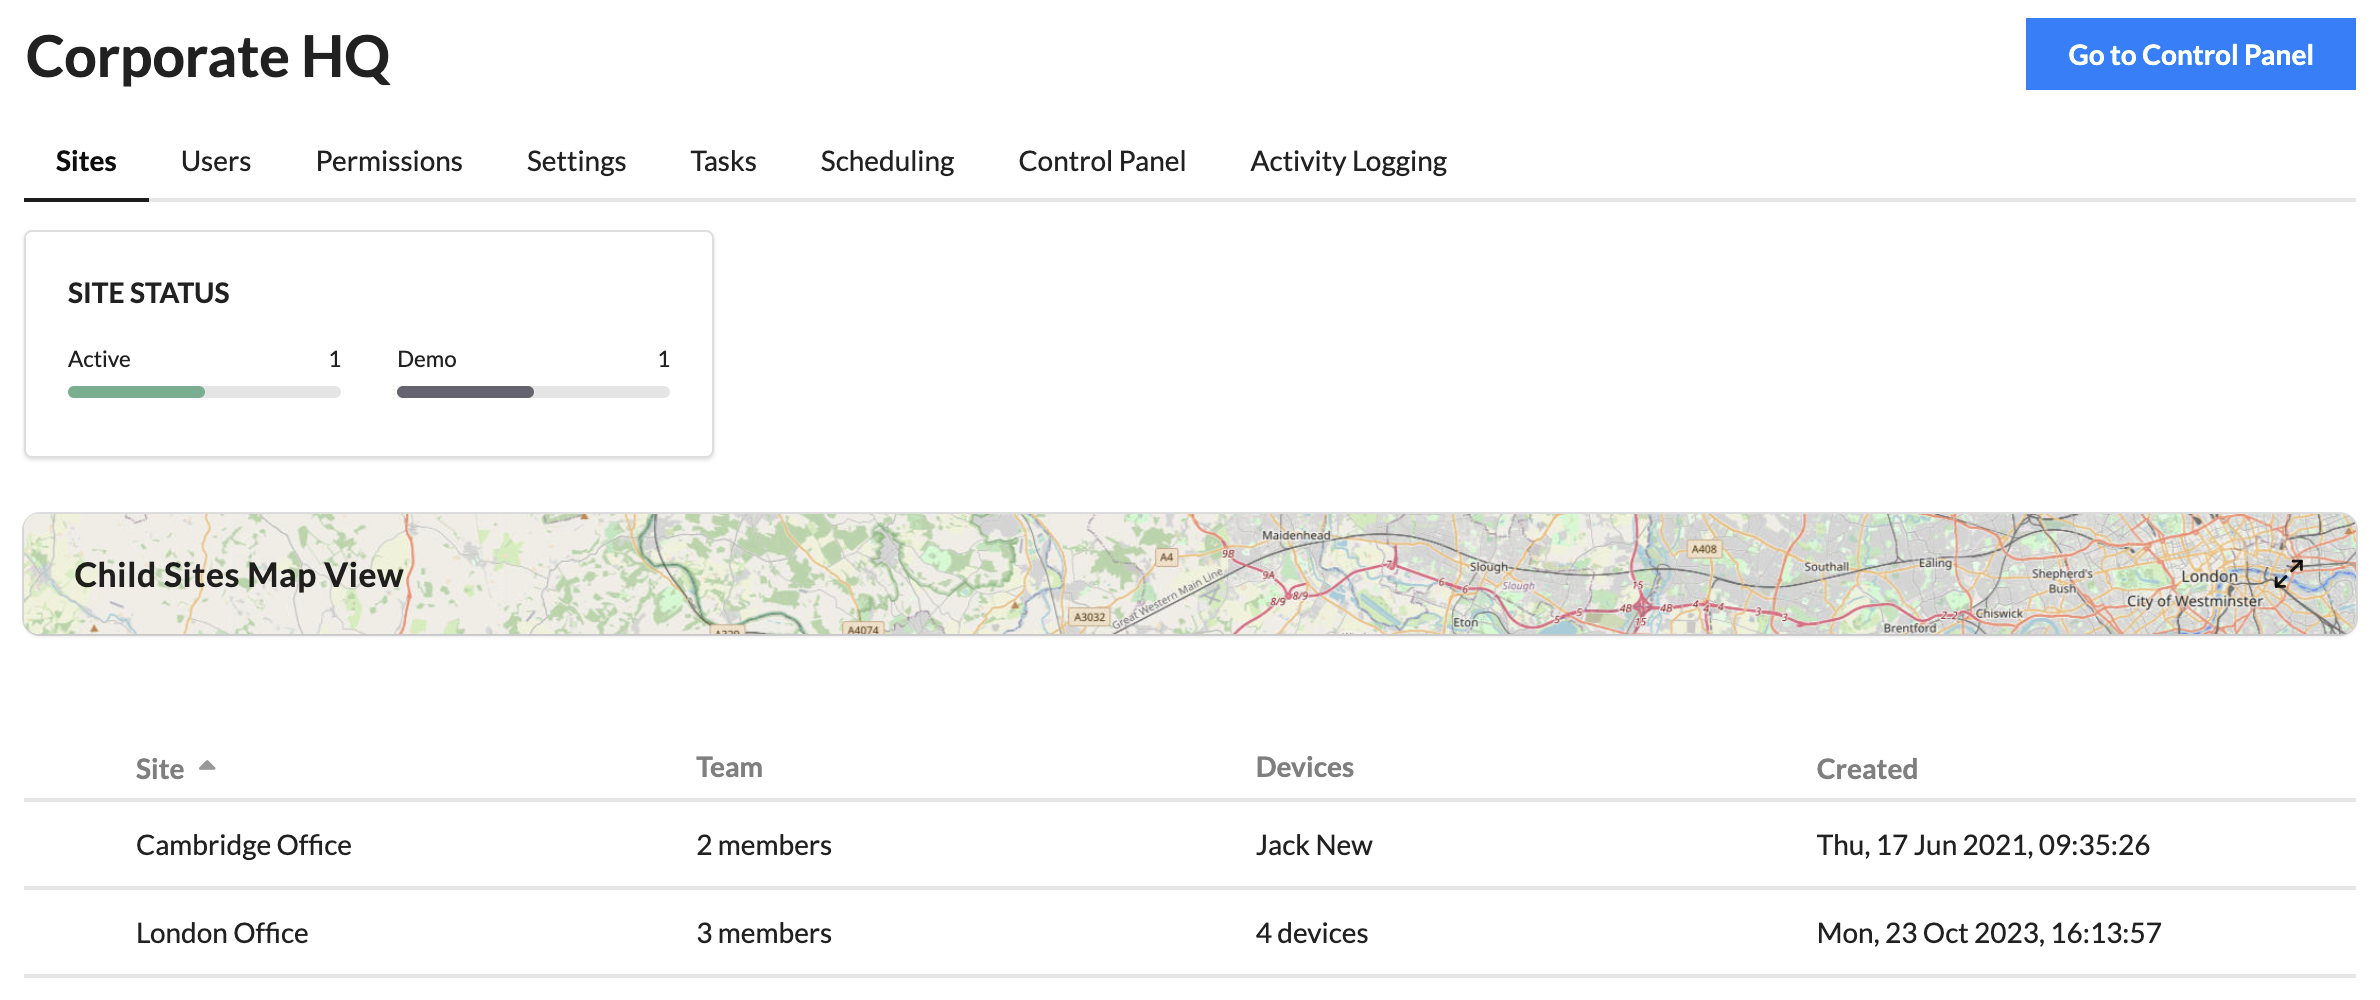Open the Sites tab
Screen dimensions: 2380x1000
[x=86, y=161]
